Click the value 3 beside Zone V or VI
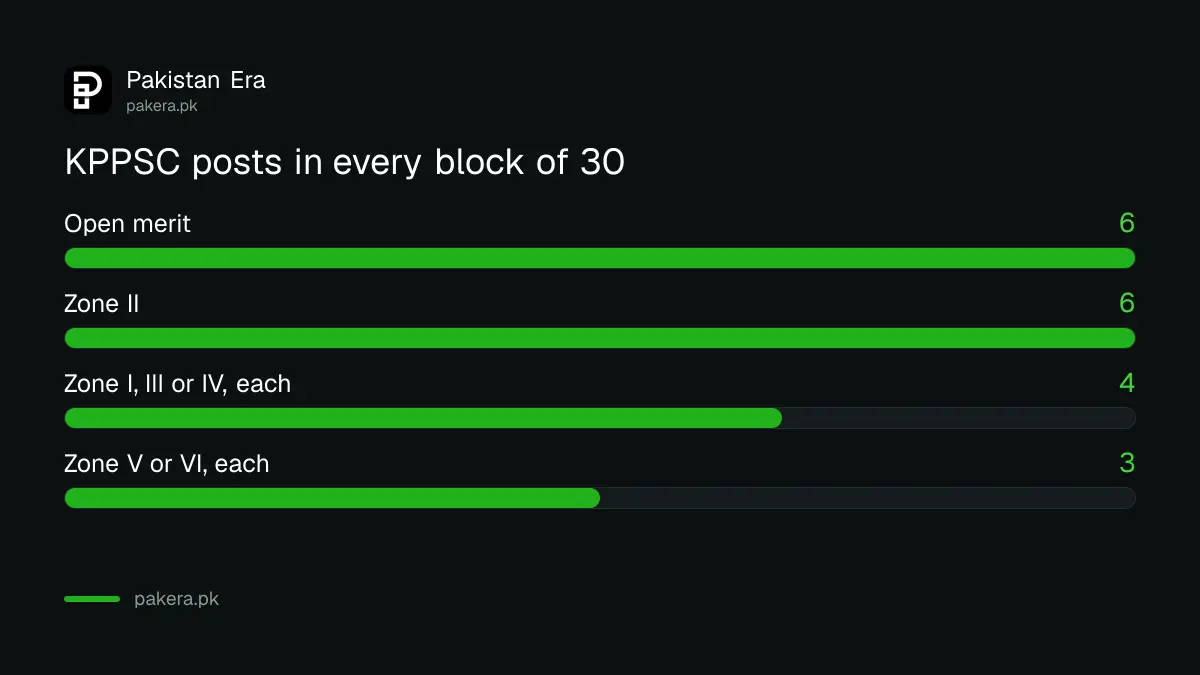 coord(1127,463)
